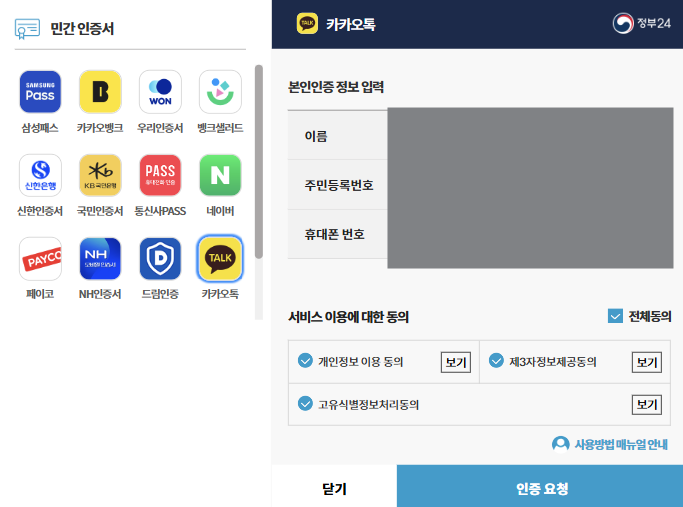Choose the KakaoTalk (카카오톡) icon in list

click(x=220, y=259)
